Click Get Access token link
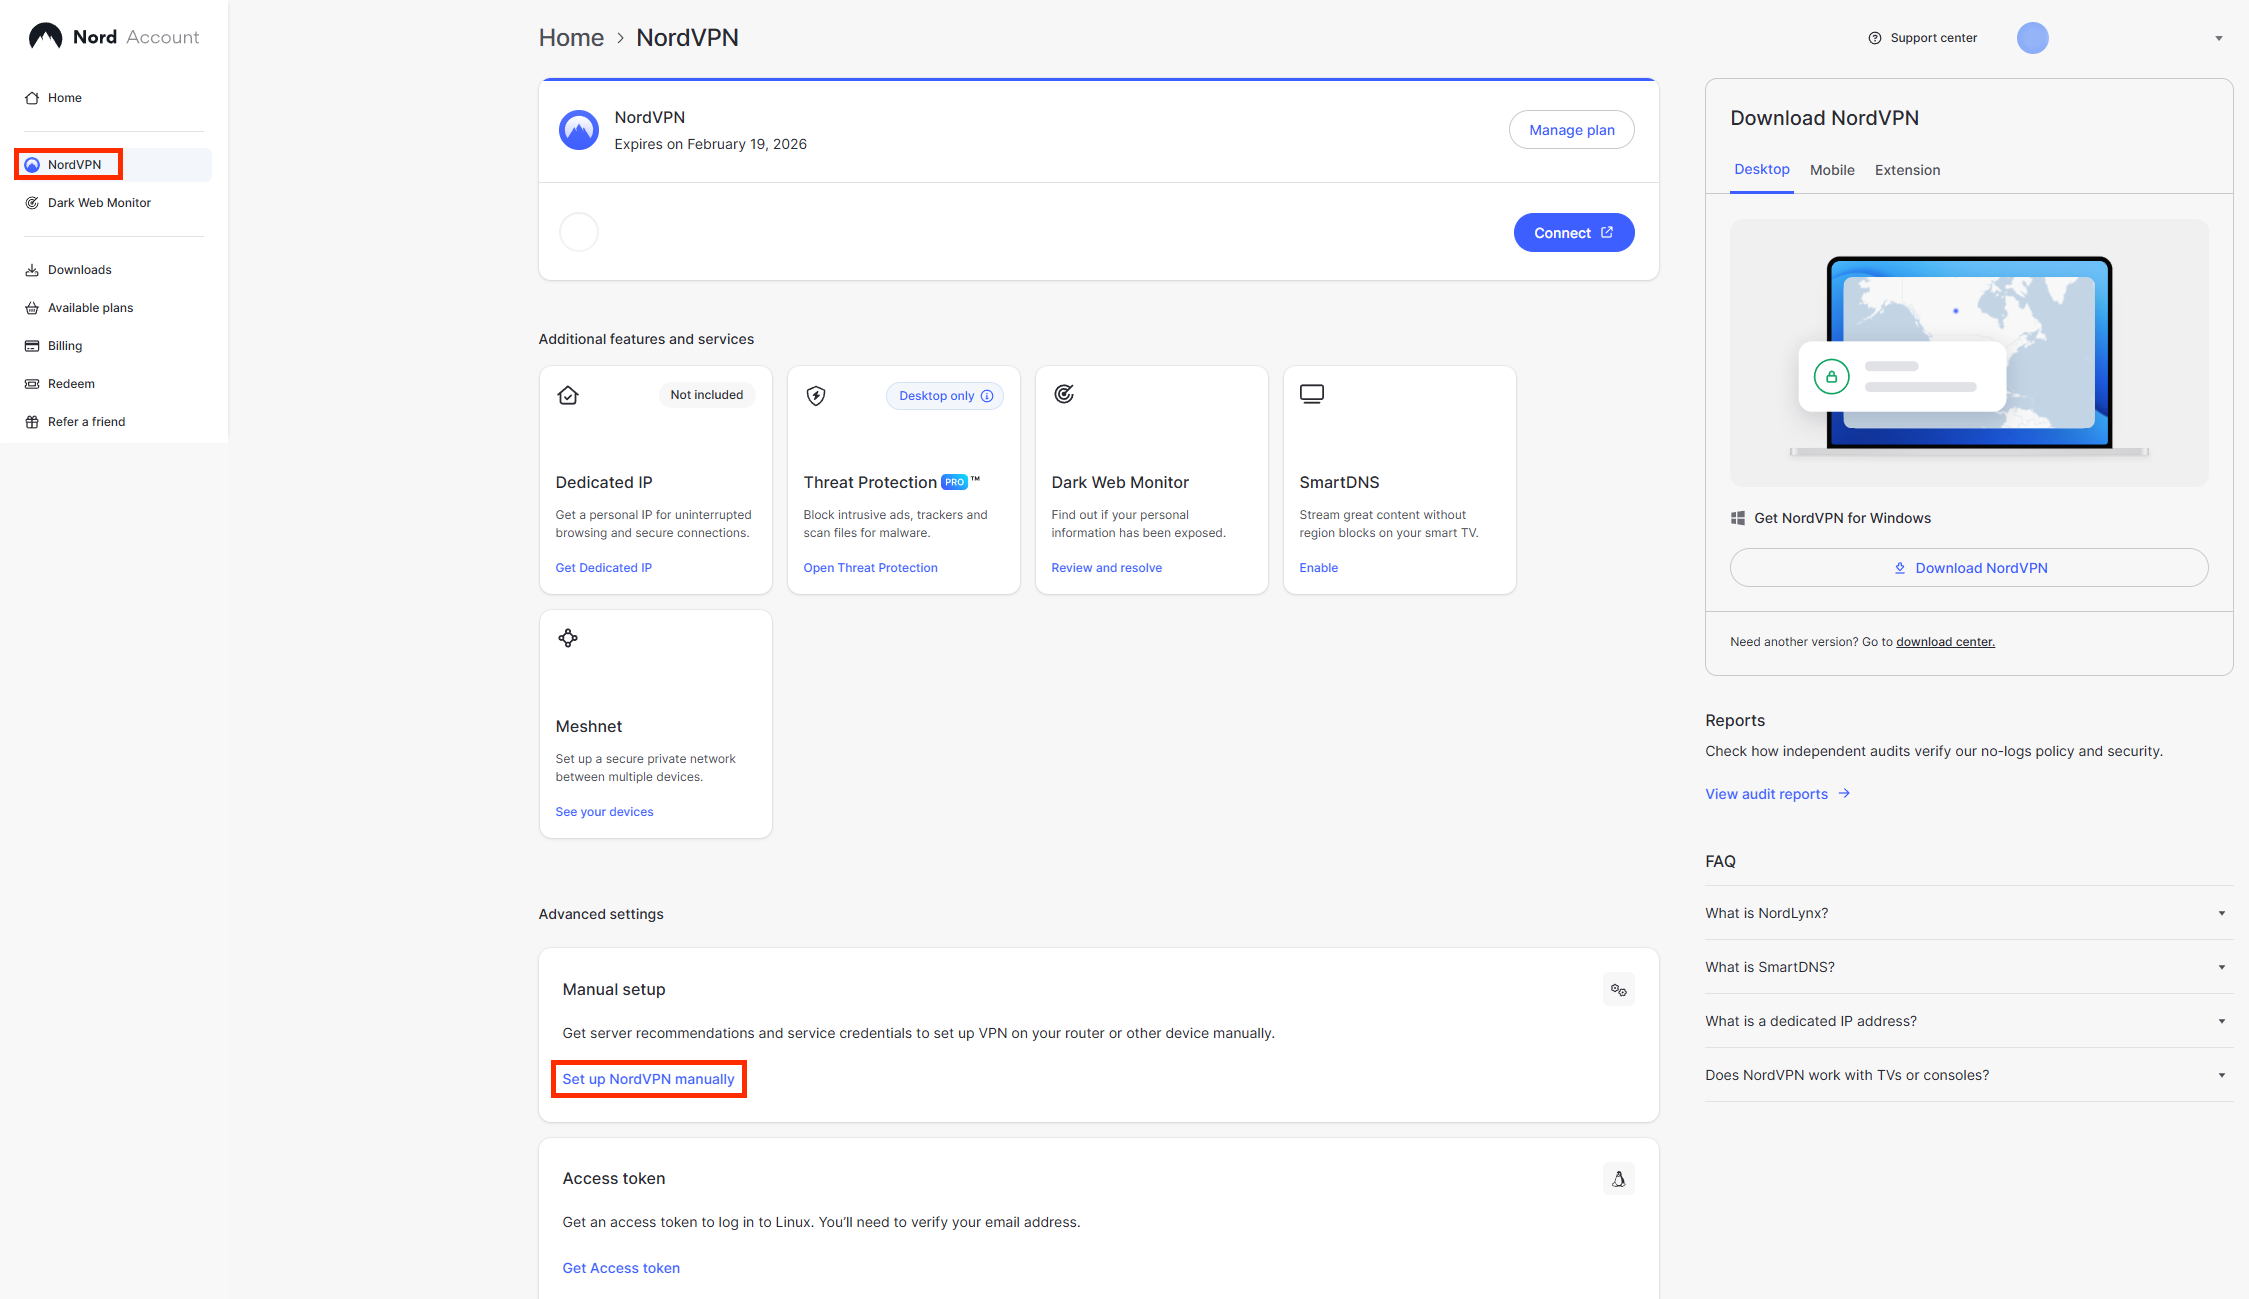Viewport: 2249px width, 1299px height. (621, 1268)
